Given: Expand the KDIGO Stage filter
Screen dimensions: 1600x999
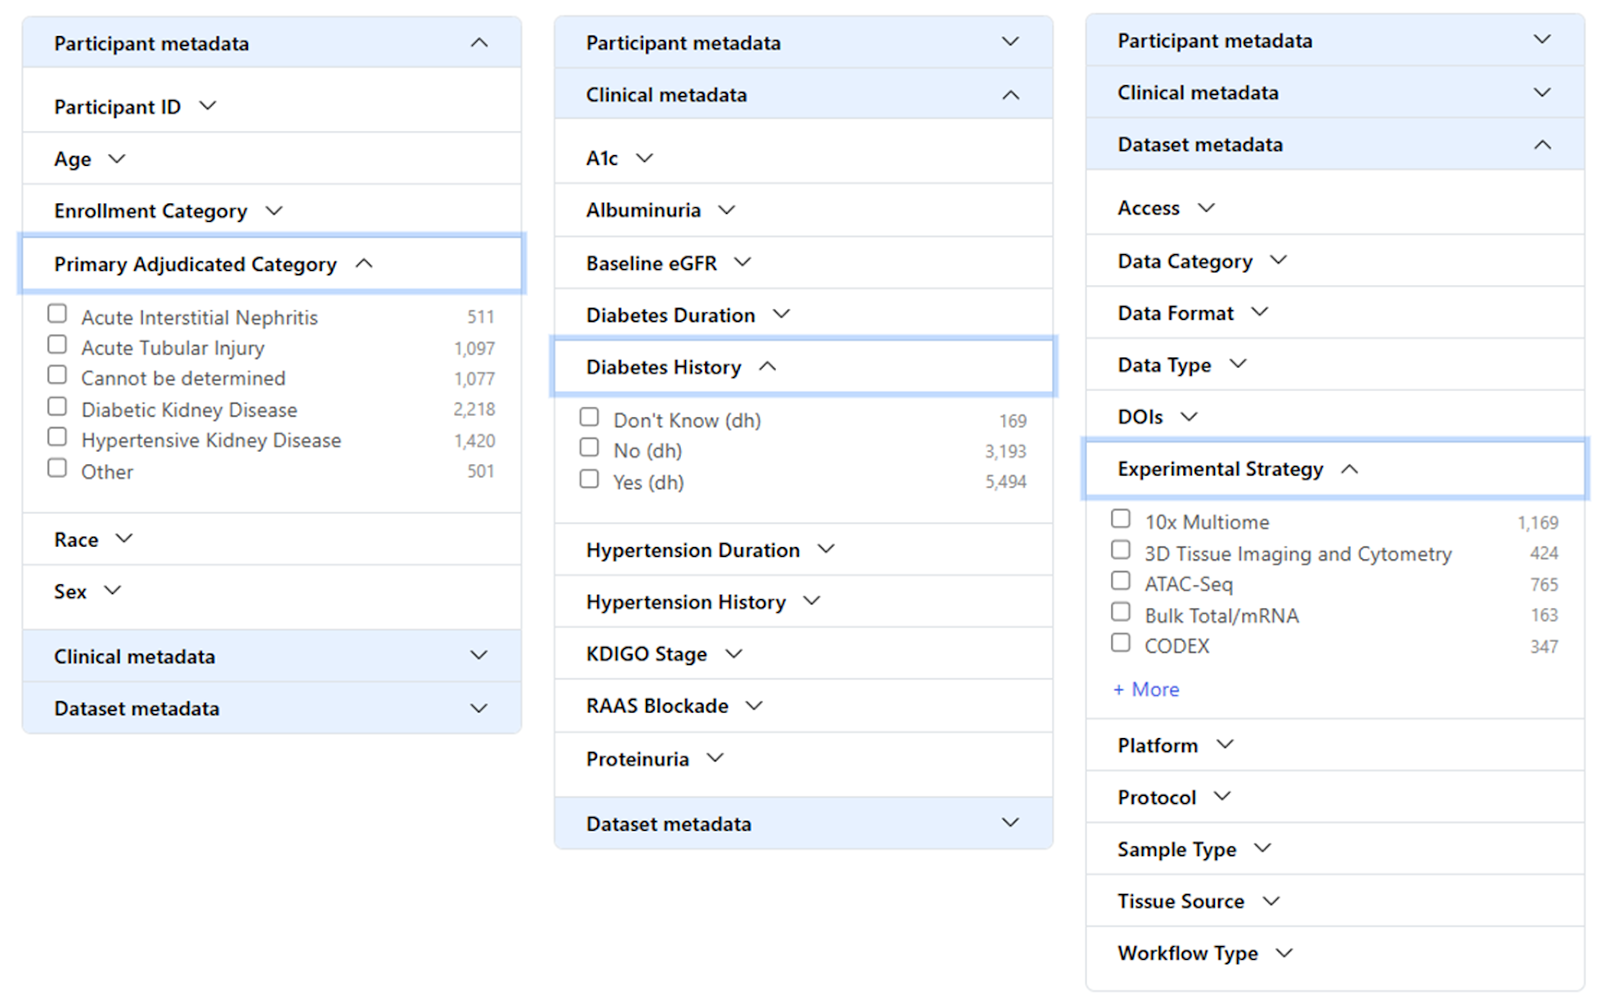Looking at the screenshot, I should click(804, 654).
